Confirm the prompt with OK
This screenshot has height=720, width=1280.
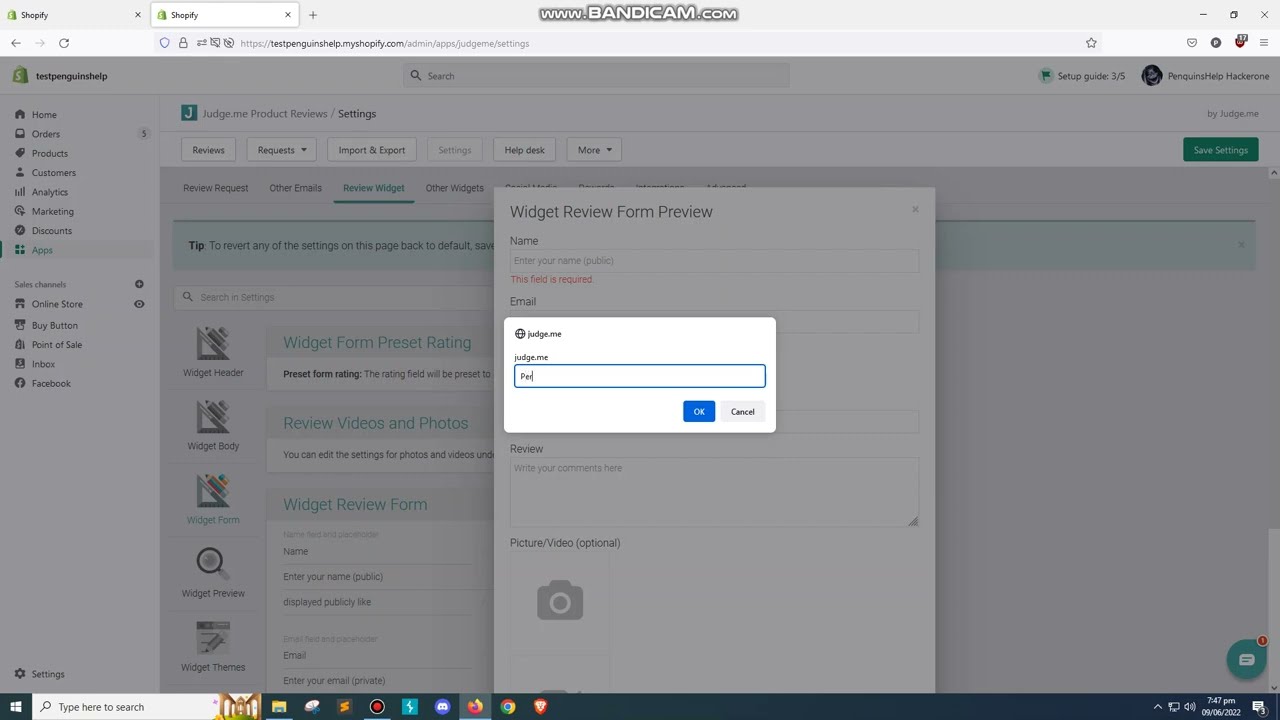(699, 411)
